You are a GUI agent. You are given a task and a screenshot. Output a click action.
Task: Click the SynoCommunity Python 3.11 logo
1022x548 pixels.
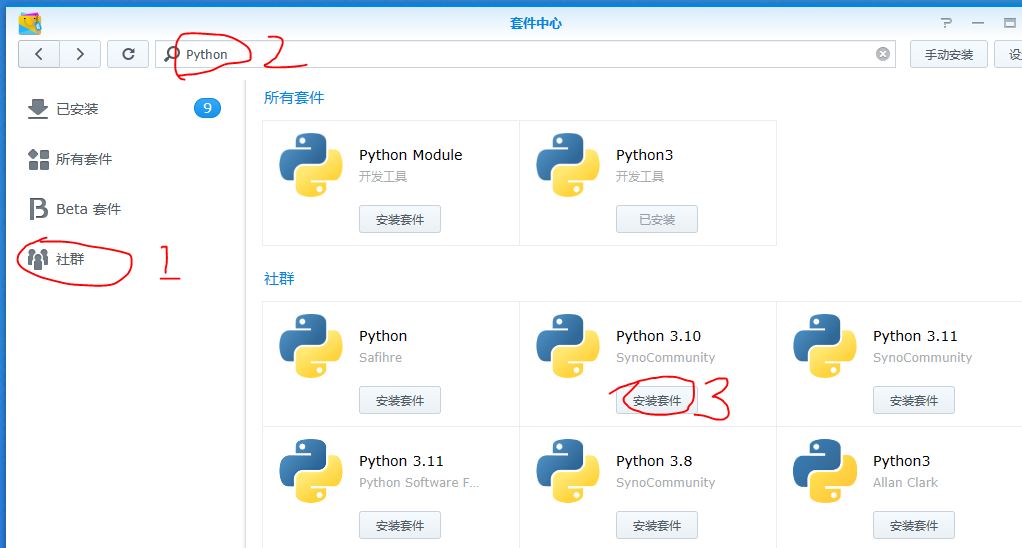[825, 346]
